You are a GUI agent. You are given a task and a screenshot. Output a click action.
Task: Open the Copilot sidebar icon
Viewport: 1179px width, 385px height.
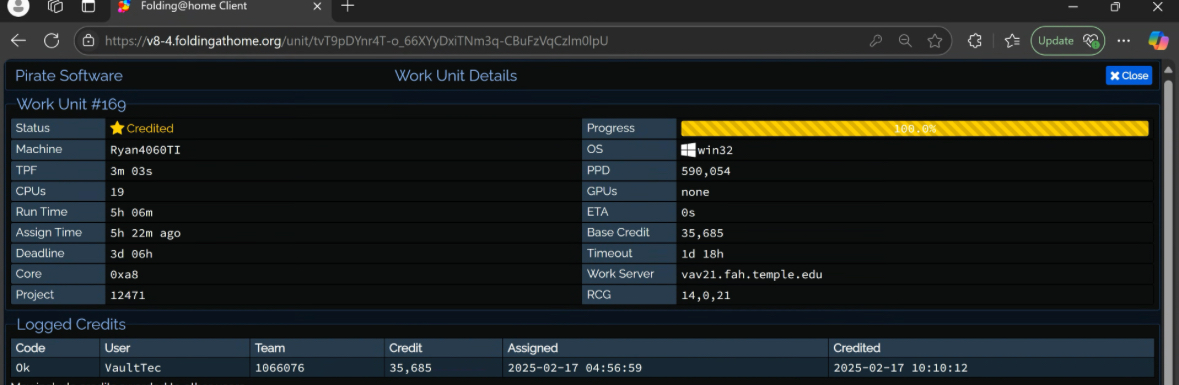tap(1158, 41)
